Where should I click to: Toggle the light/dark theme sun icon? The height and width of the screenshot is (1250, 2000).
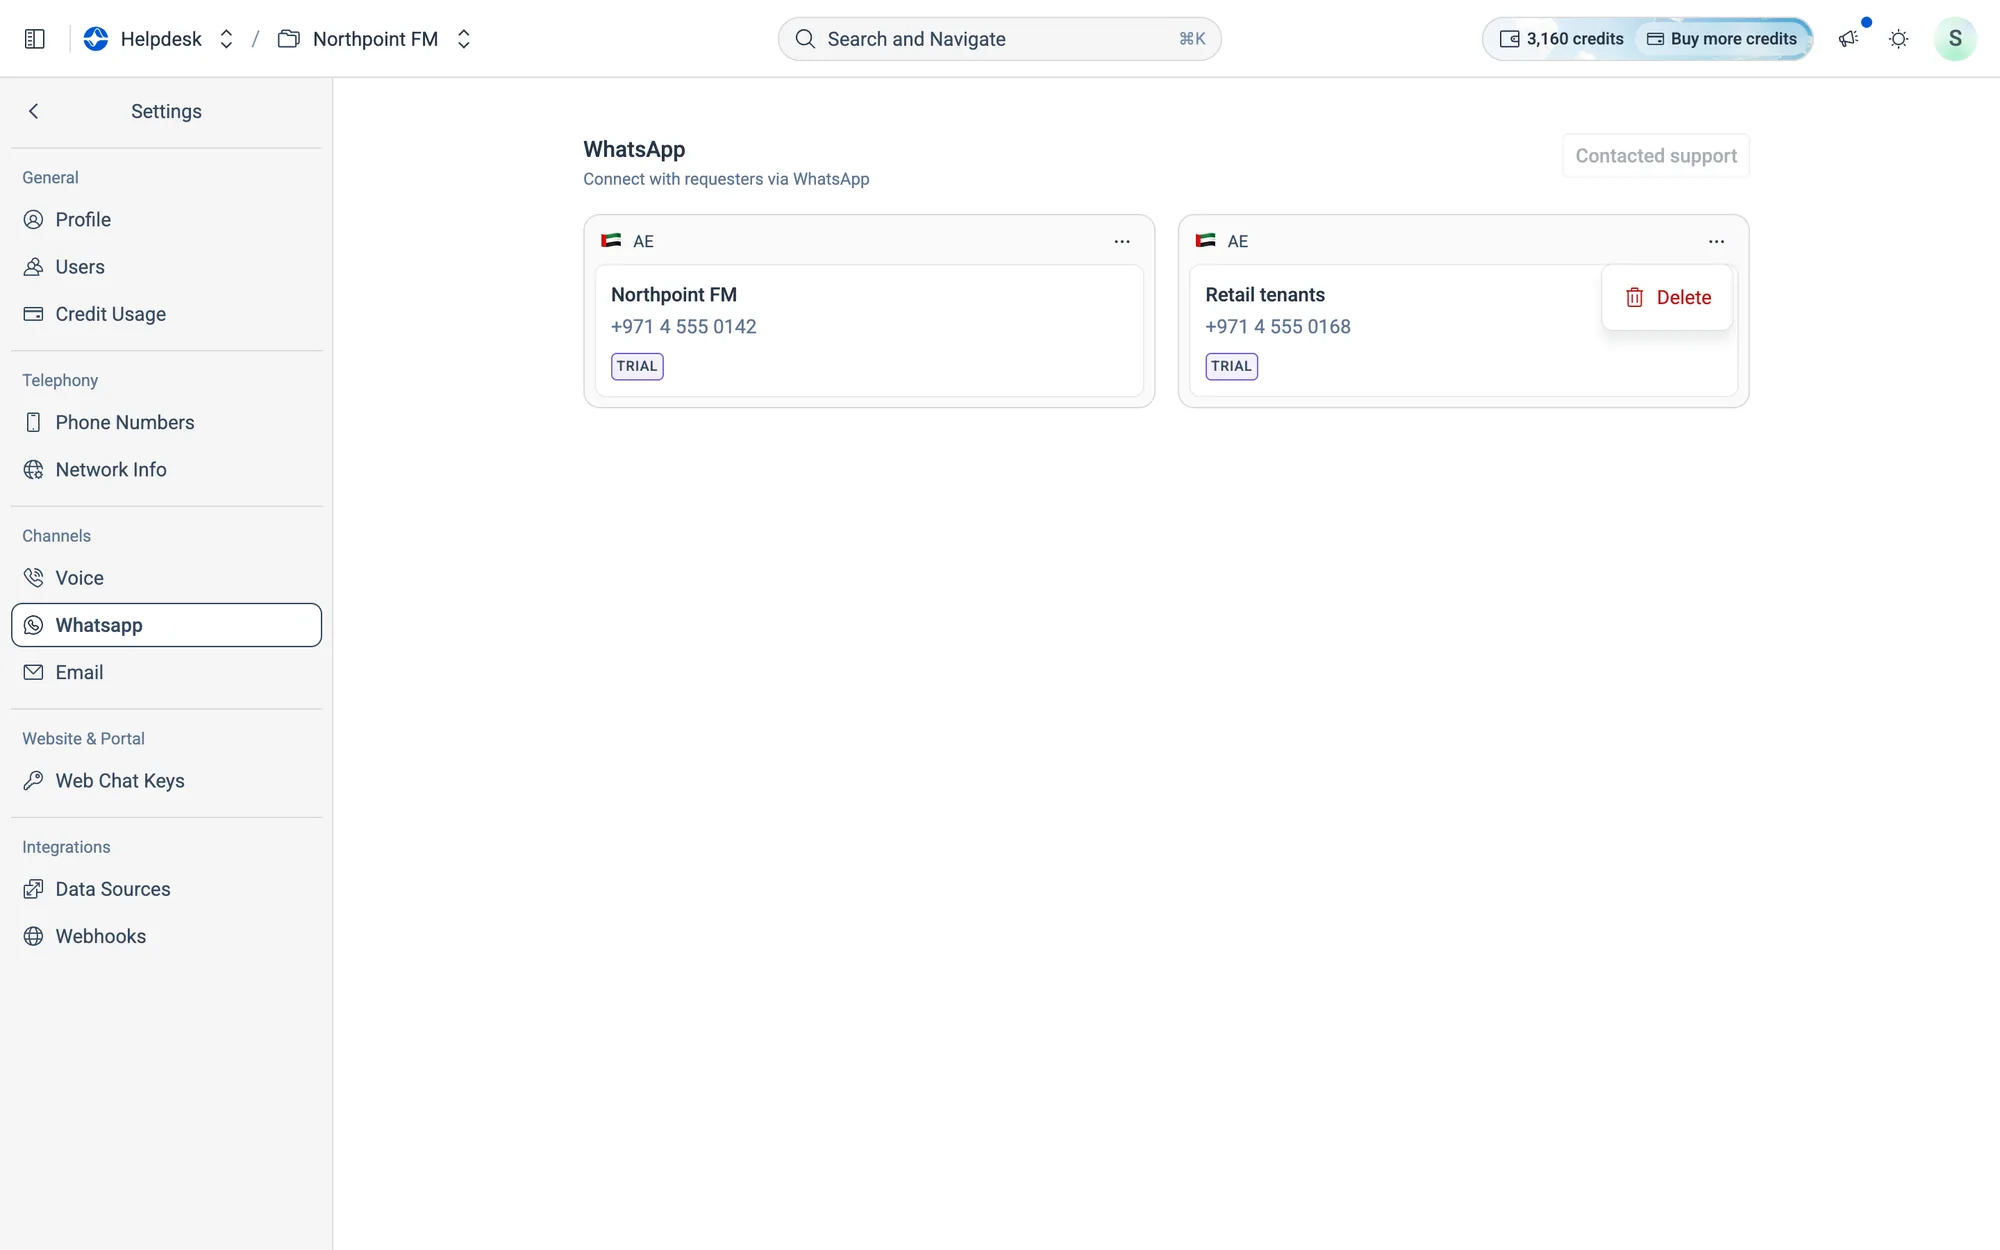pos(1898,39)
